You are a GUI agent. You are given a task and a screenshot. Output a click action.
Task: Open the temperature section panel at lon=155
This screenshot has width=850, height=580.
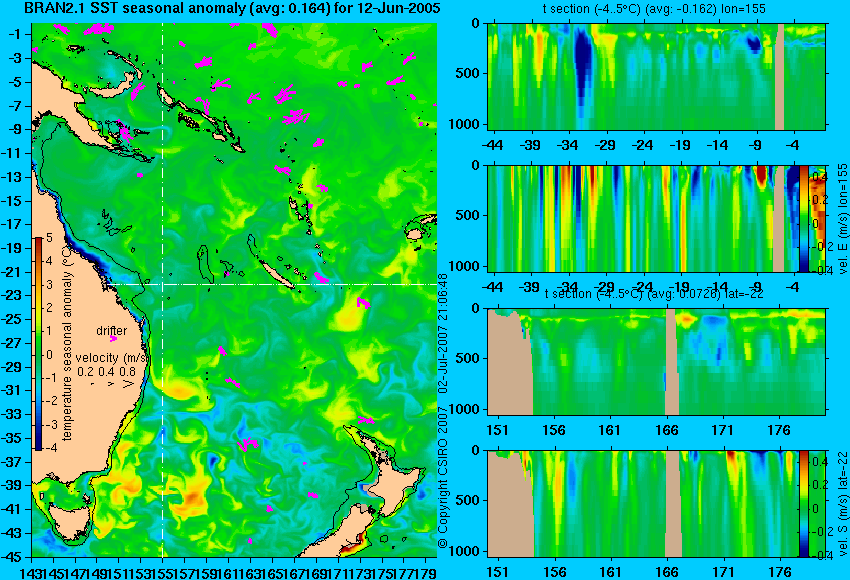tap(657, 76)
